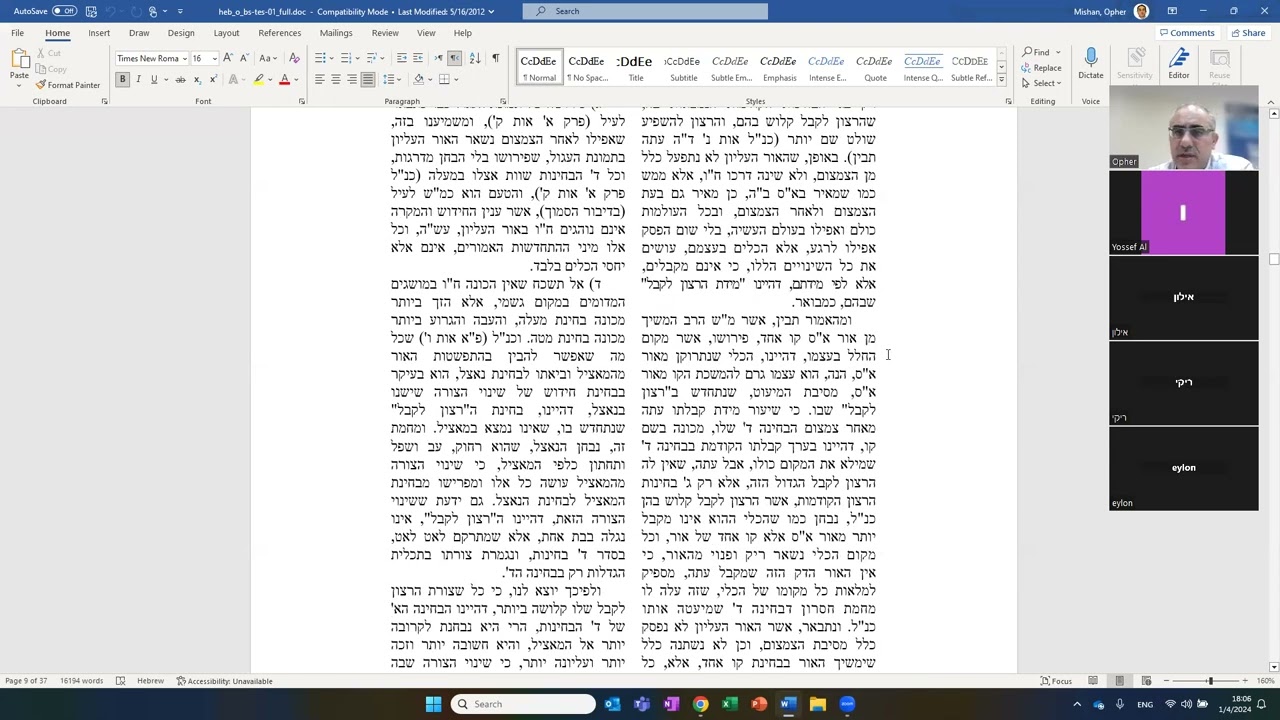Viewport: 1280px width, 720px height.
Task: Switch to Read Mode view in status bar
Action: [x=1093, y=681]
